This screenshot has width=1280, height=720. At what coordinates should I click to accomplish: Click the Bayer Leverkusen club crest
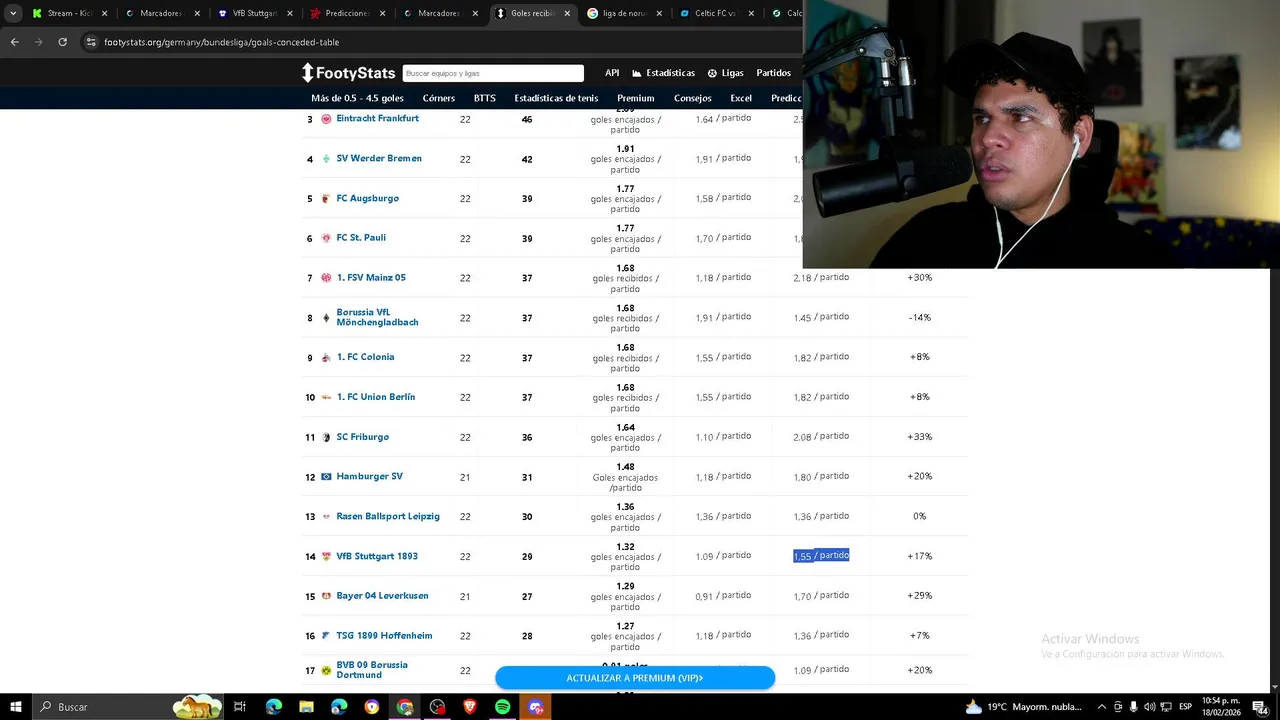point(326,596)
